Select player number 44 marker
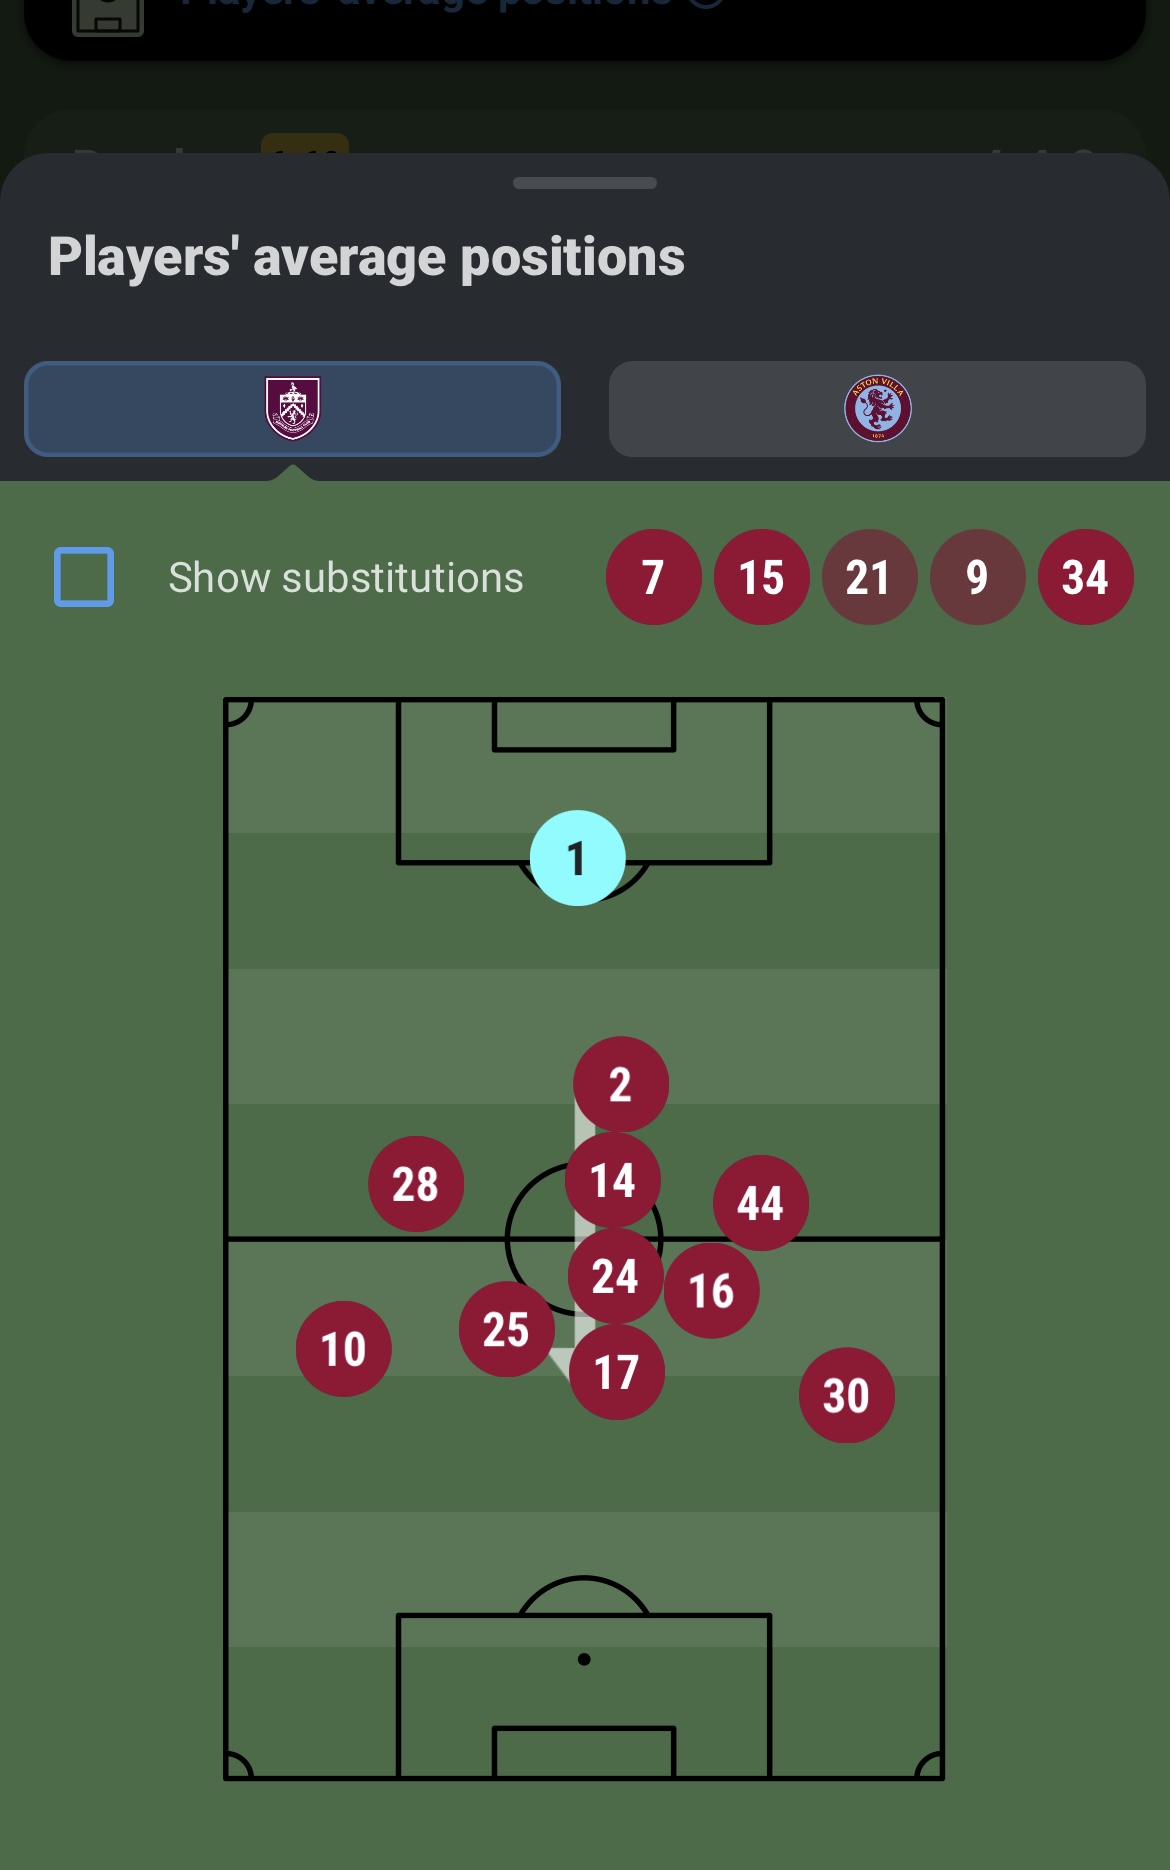Viewport: 1170px width, 1870px height. (760, 1203)
